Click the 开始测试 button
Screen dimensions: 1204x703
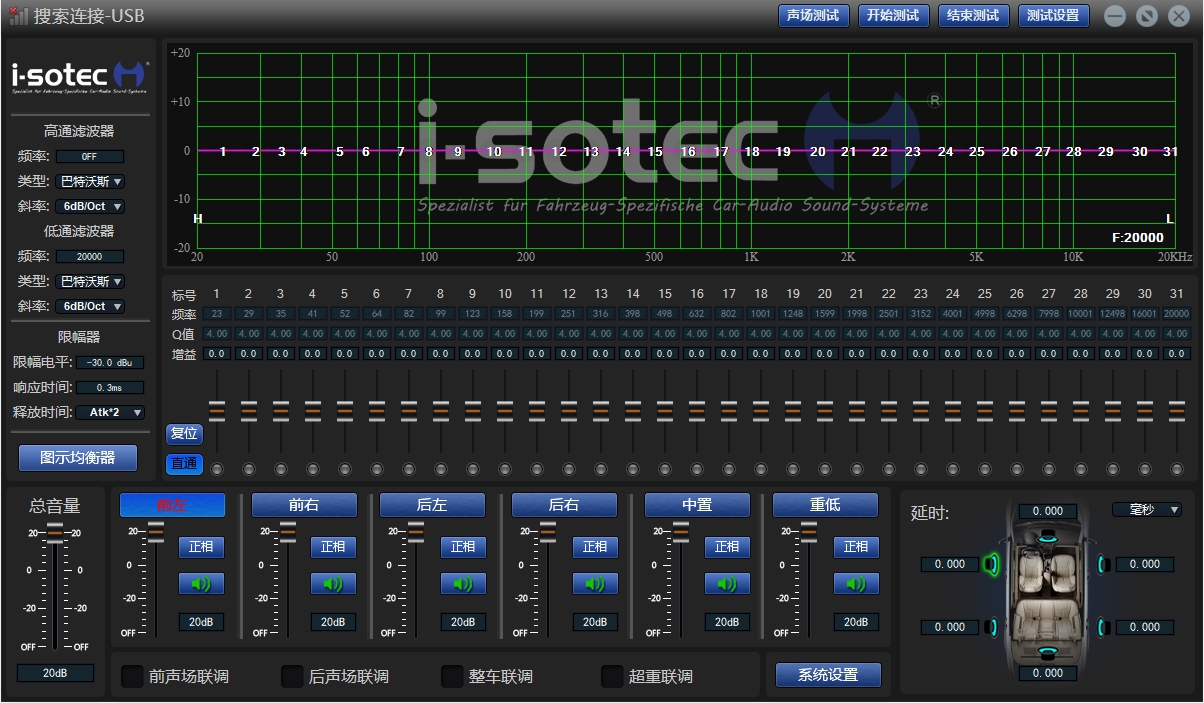[893, 16]
